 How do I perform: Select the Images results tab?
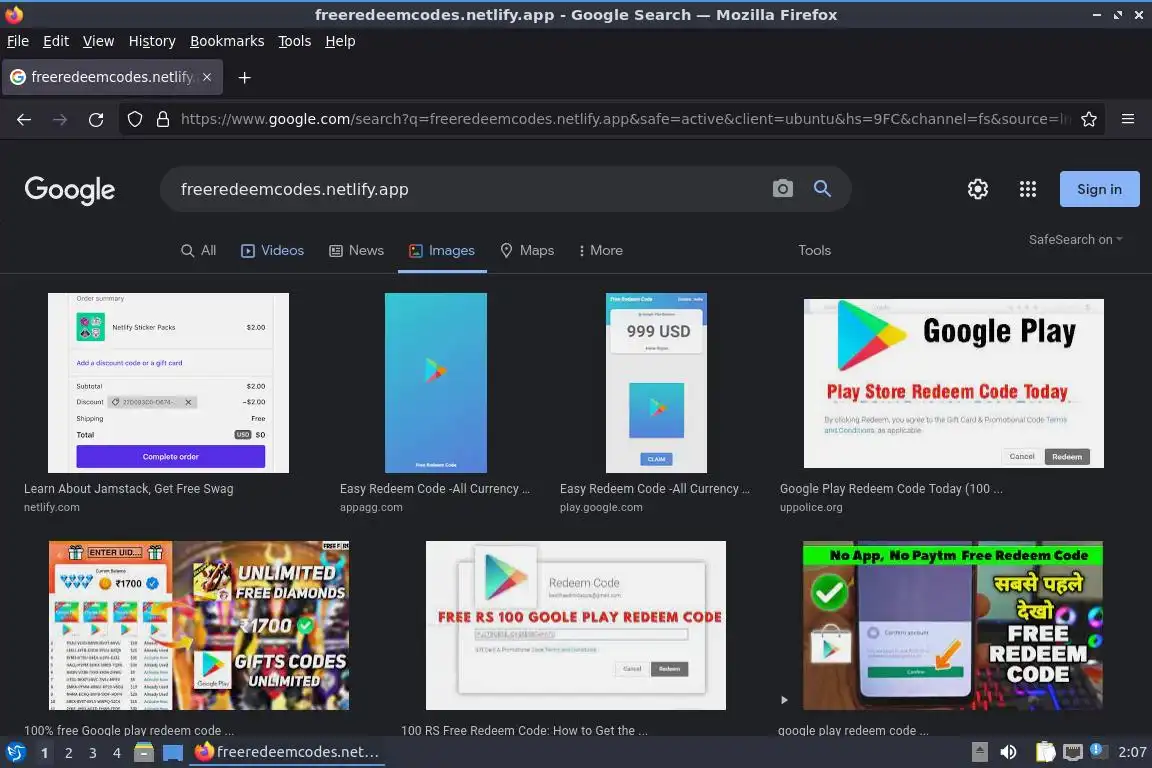(x=442, y=251)
